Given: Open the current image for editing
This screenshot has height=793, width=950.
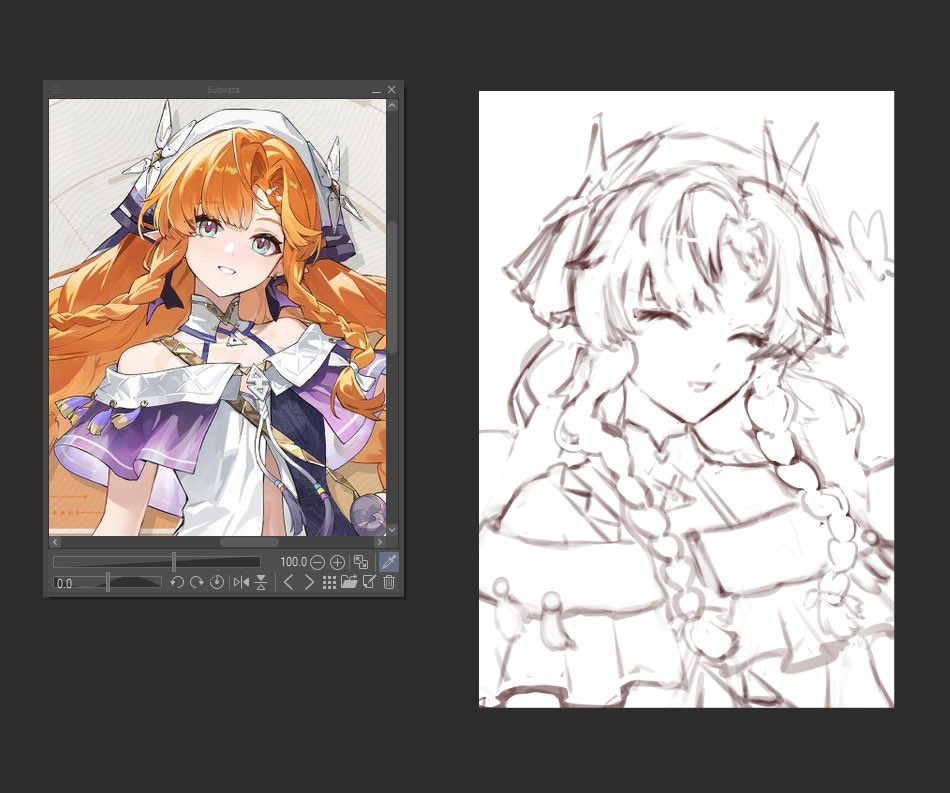Looking at the screenshot, I should tap(369, 583).
